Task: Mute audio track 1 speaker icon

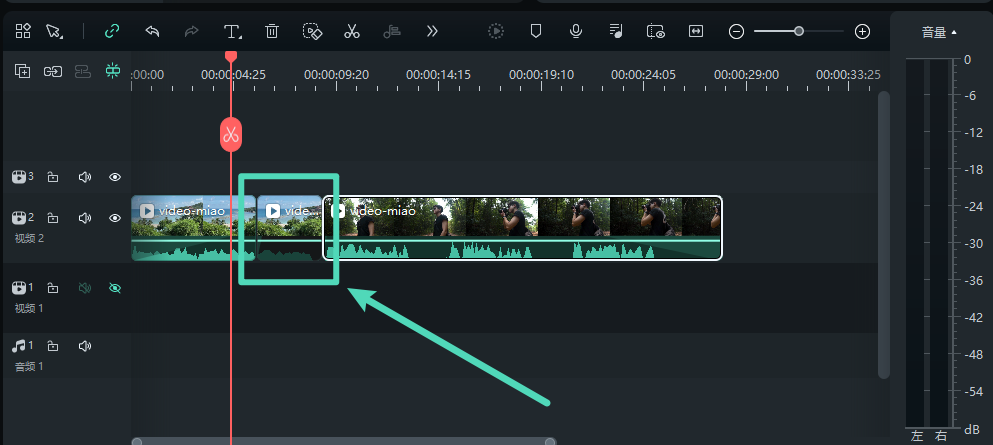Action: click(x=85, y=346)
